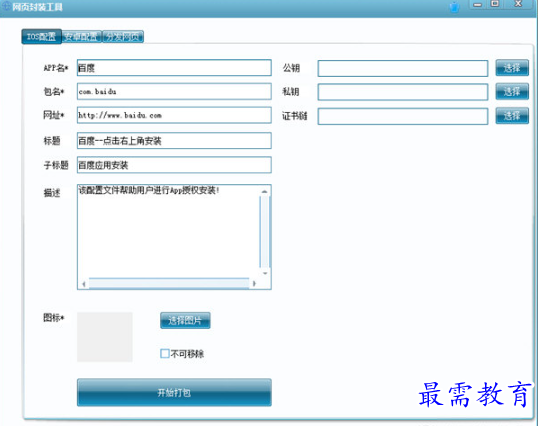Screen dimensions: 540x426
Task: Minimize the 网页封装工具 window
Action: 478,4
